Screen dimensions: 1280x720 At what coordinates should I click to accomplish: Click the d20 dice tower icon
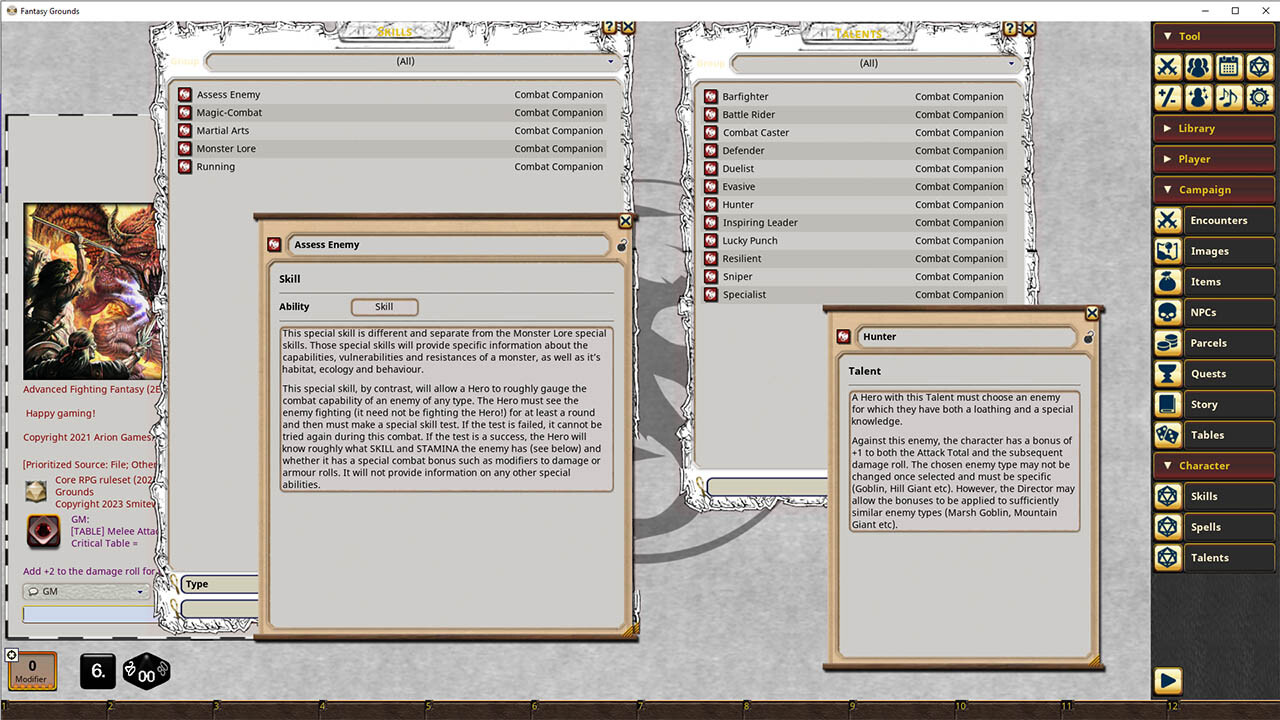(1259, 66)
